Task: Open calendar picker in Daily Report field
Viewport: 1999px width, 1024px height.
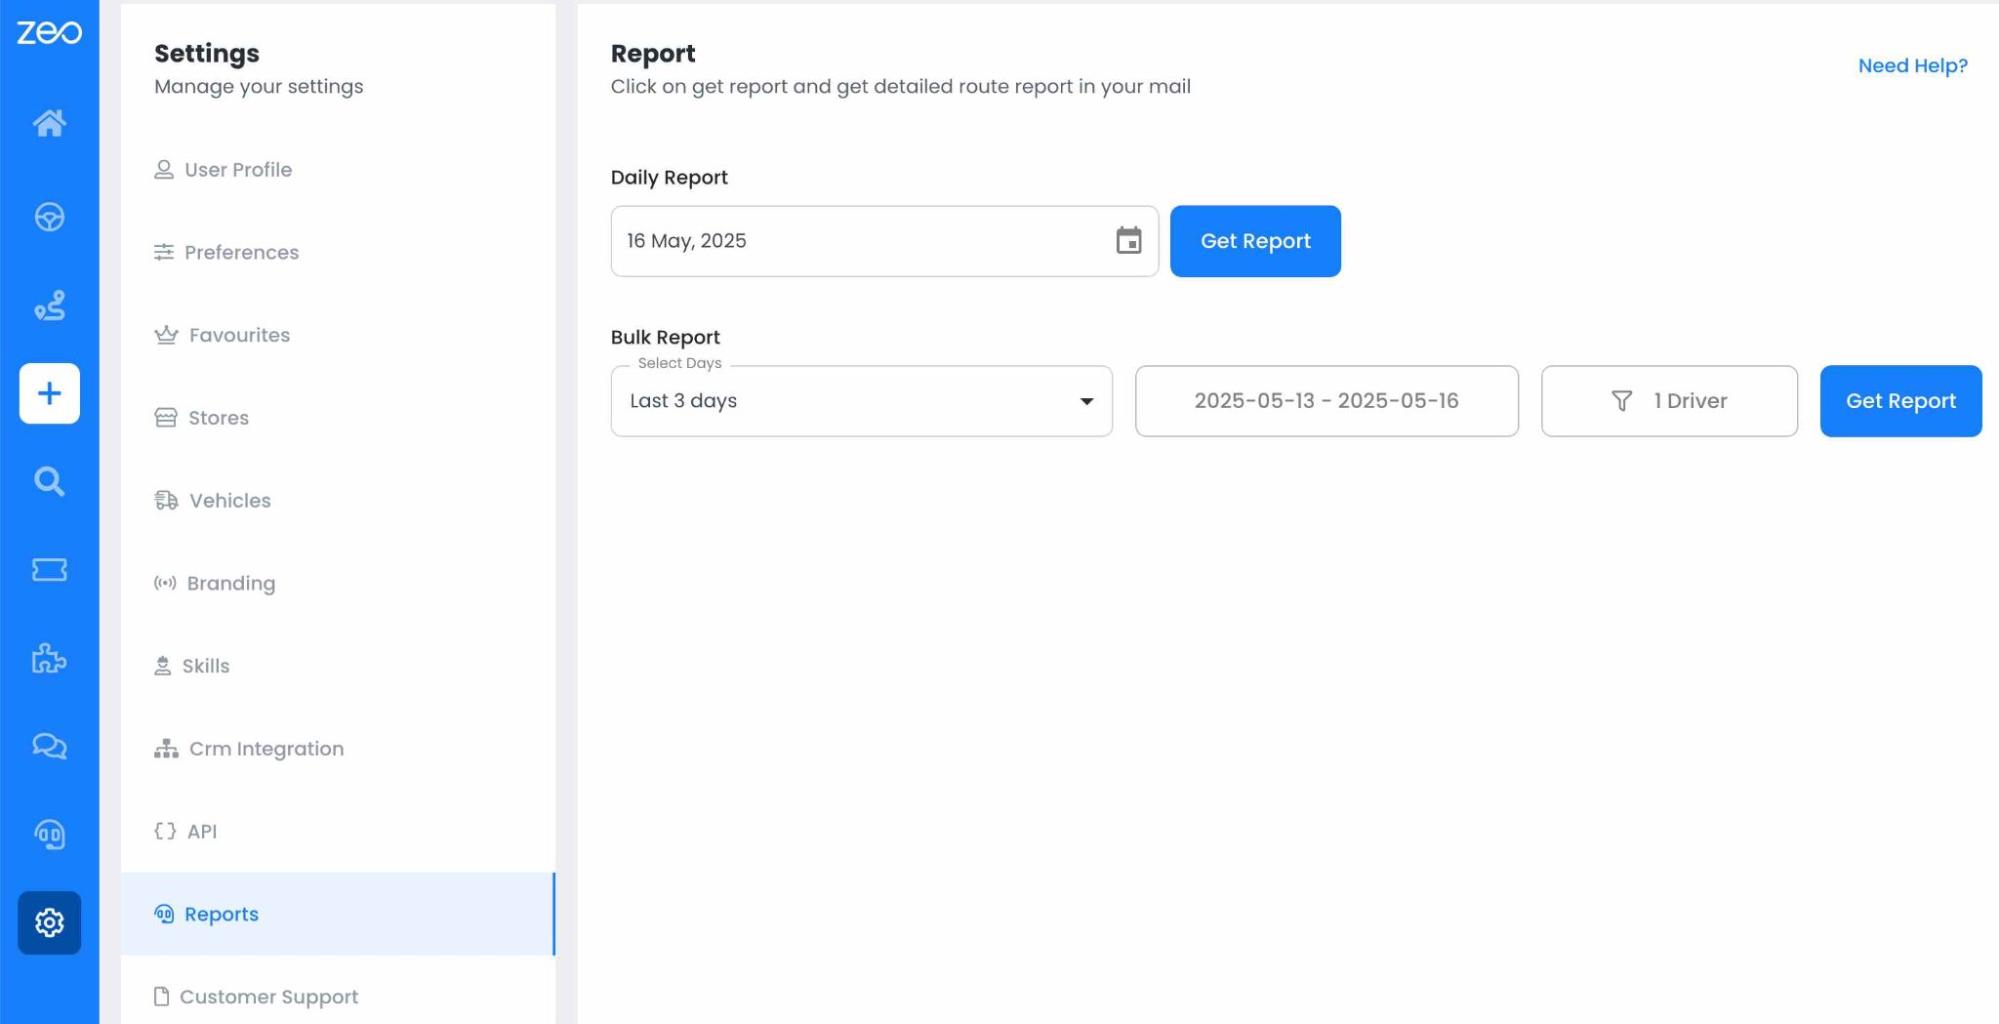Action: click(x=1128, y=241)
